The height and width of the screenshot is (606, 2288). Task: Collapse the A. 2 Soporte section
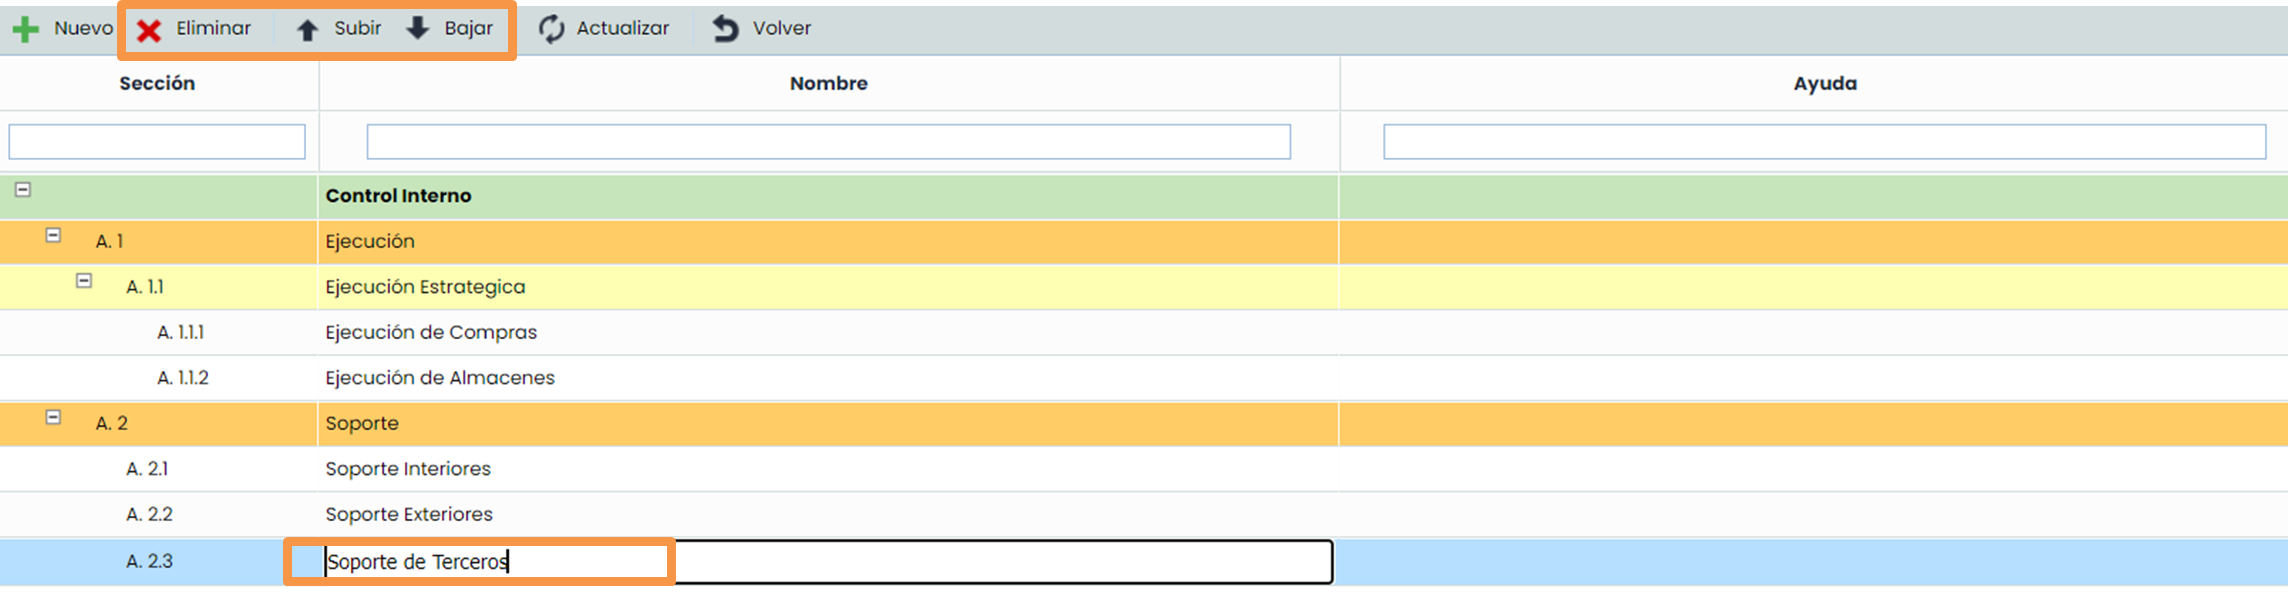(54, 417)
